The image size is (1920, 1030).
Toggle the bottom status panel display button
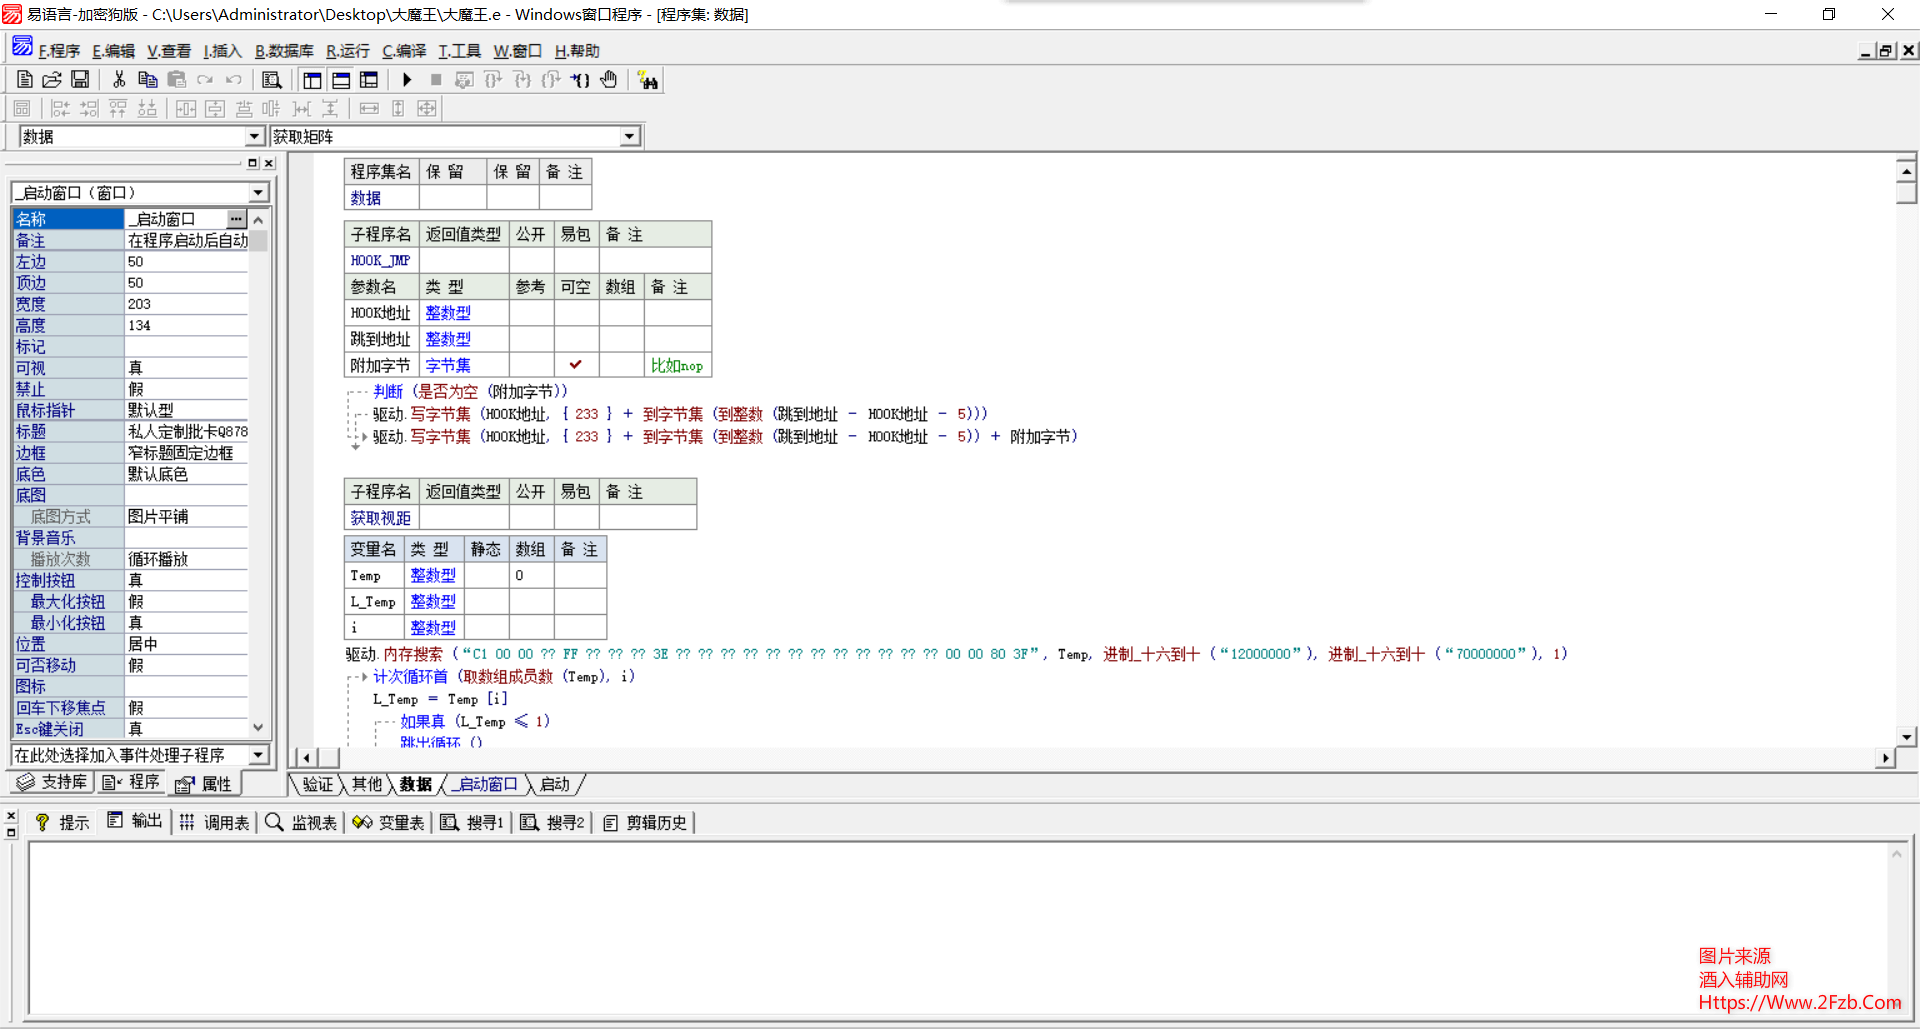click(341, 80)
